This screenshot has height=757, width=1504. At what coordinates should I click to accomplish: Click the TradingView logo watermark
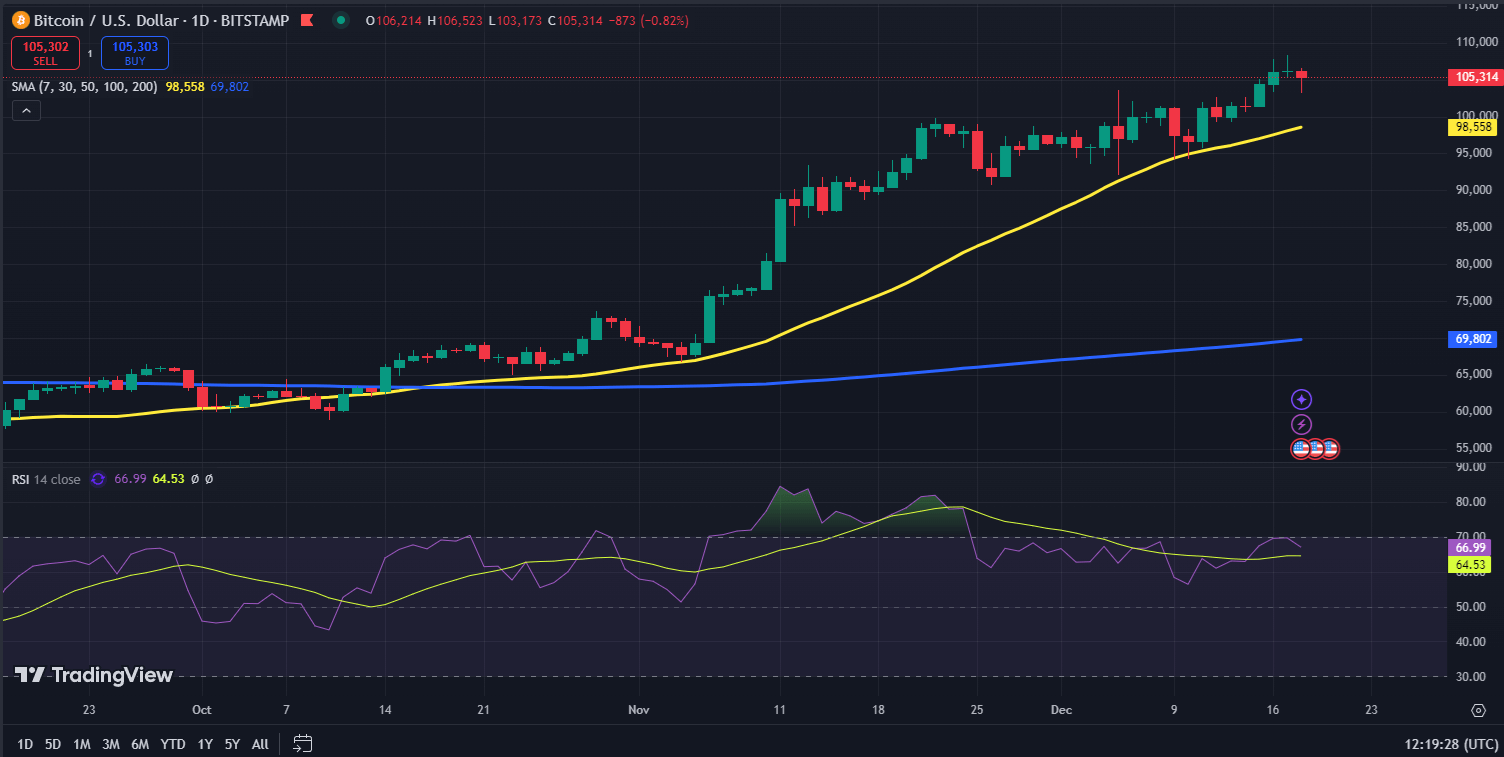[x=96, y=675]
